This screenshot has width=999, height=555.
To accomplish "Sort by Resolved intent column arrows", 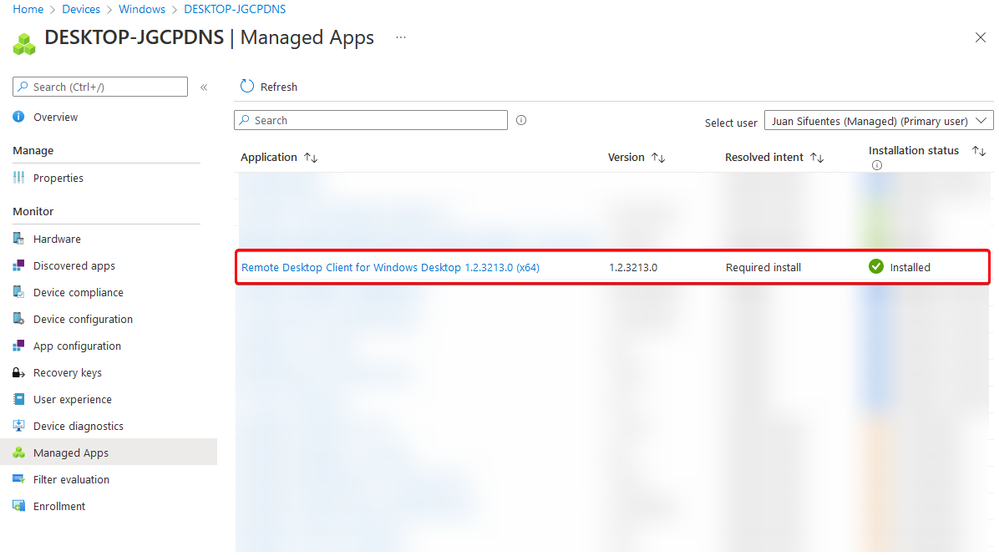I will pyautogui.click(x=817, y=157).
